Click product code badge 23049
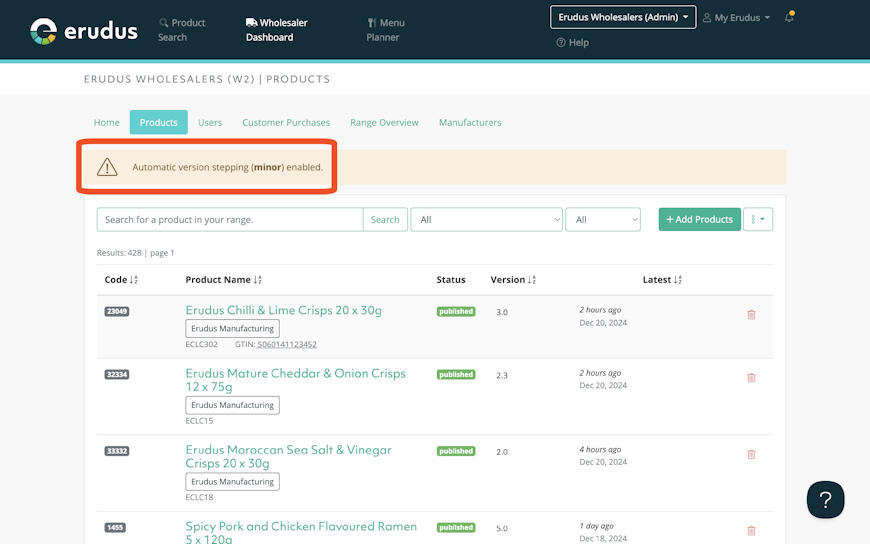 coord(117,311)
